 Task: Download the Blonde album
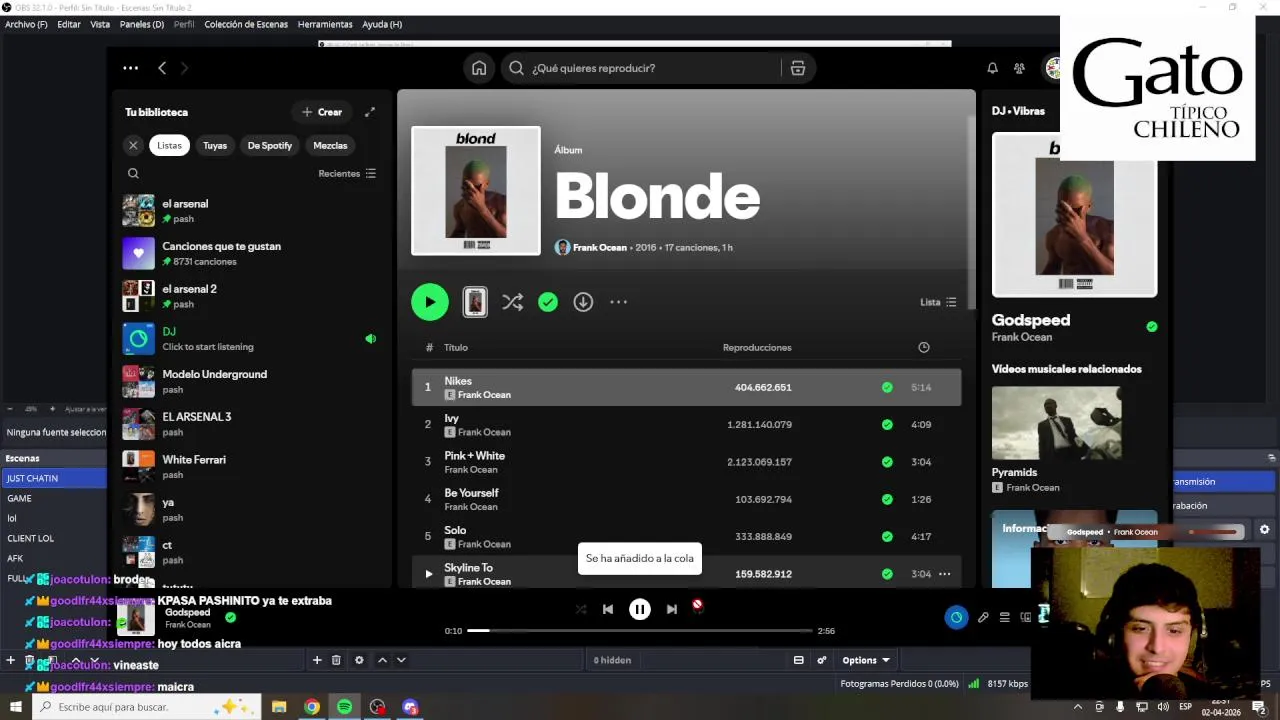tap(583, 302)
